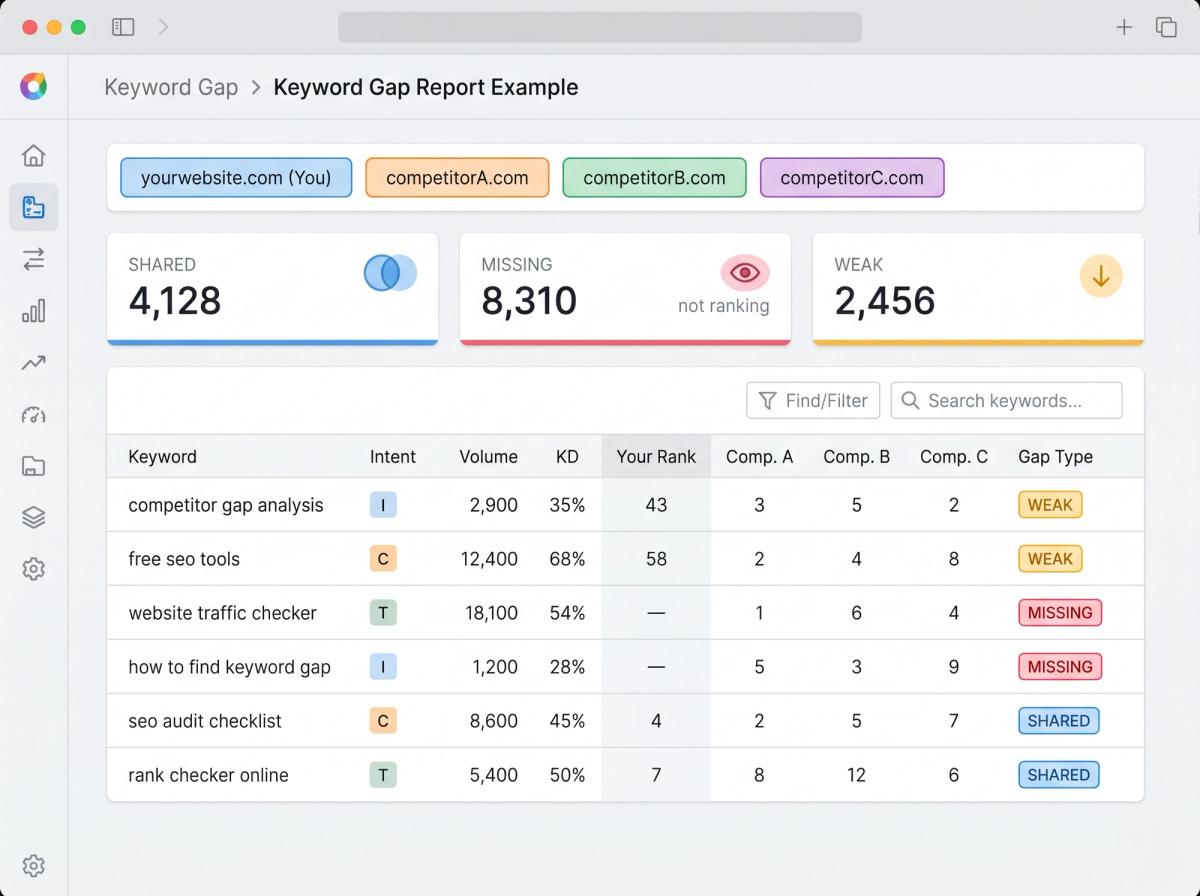Sort by the Intent column header
1200x896 pixels.
[x=393, y=457]
